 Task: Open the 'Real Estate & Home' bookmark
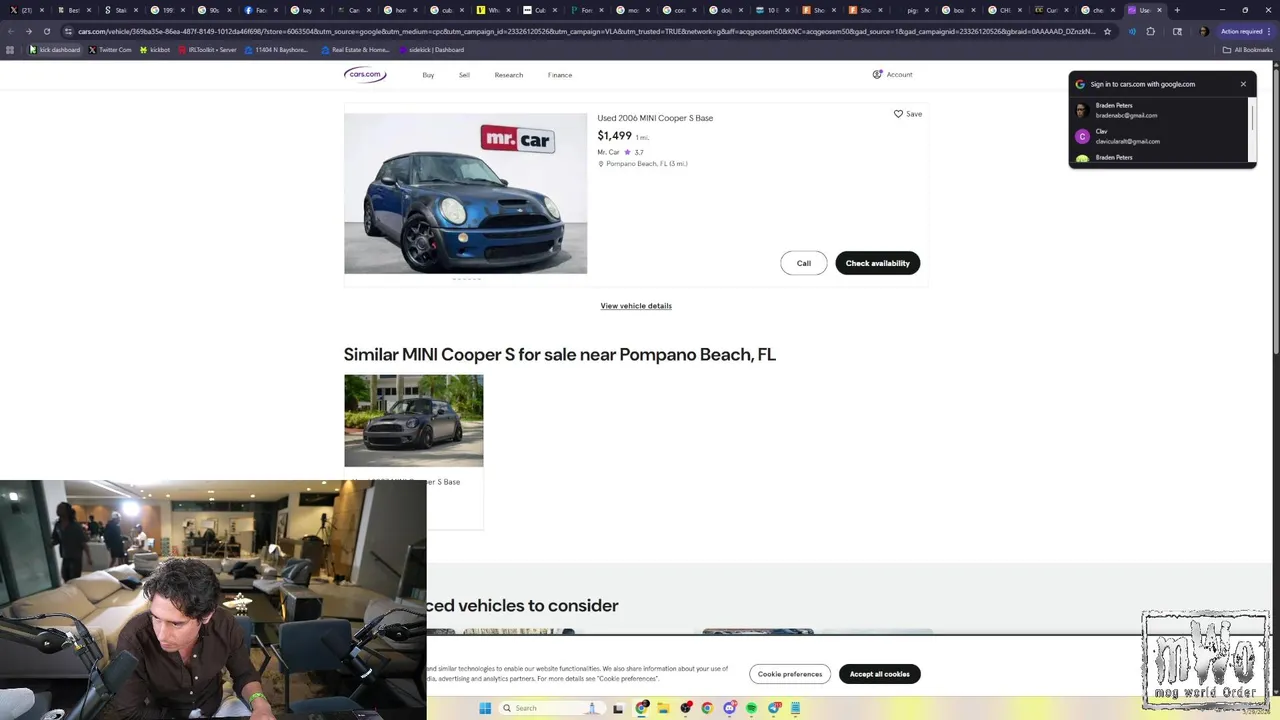click(x=356, y=50)
